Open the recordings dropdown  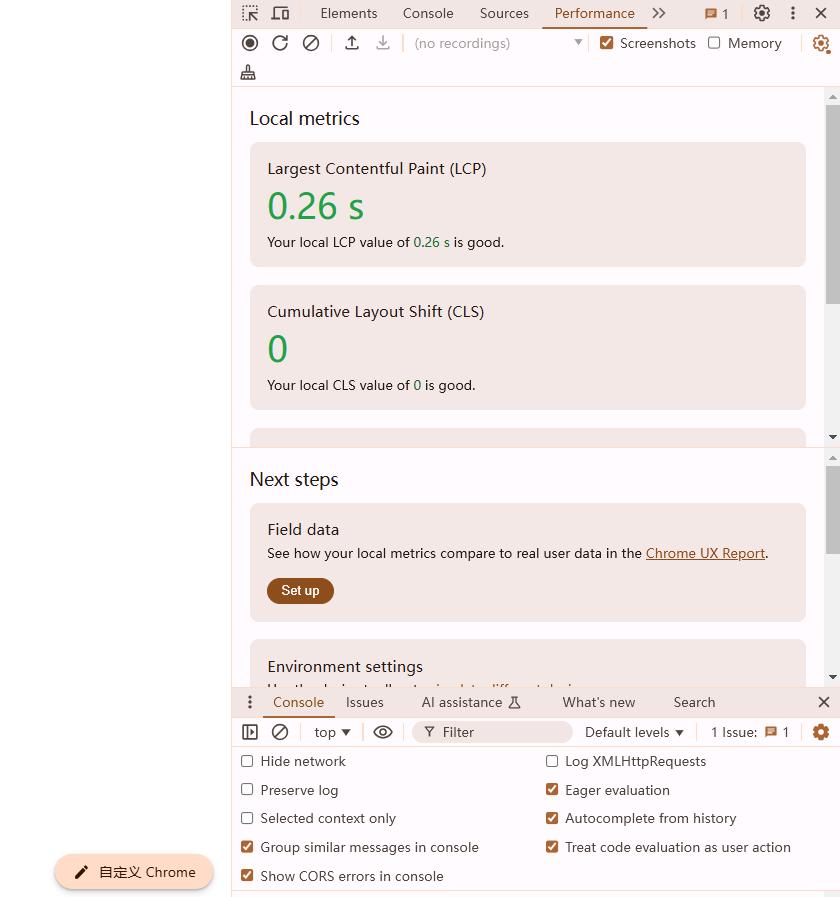click(x=498, y=43)
